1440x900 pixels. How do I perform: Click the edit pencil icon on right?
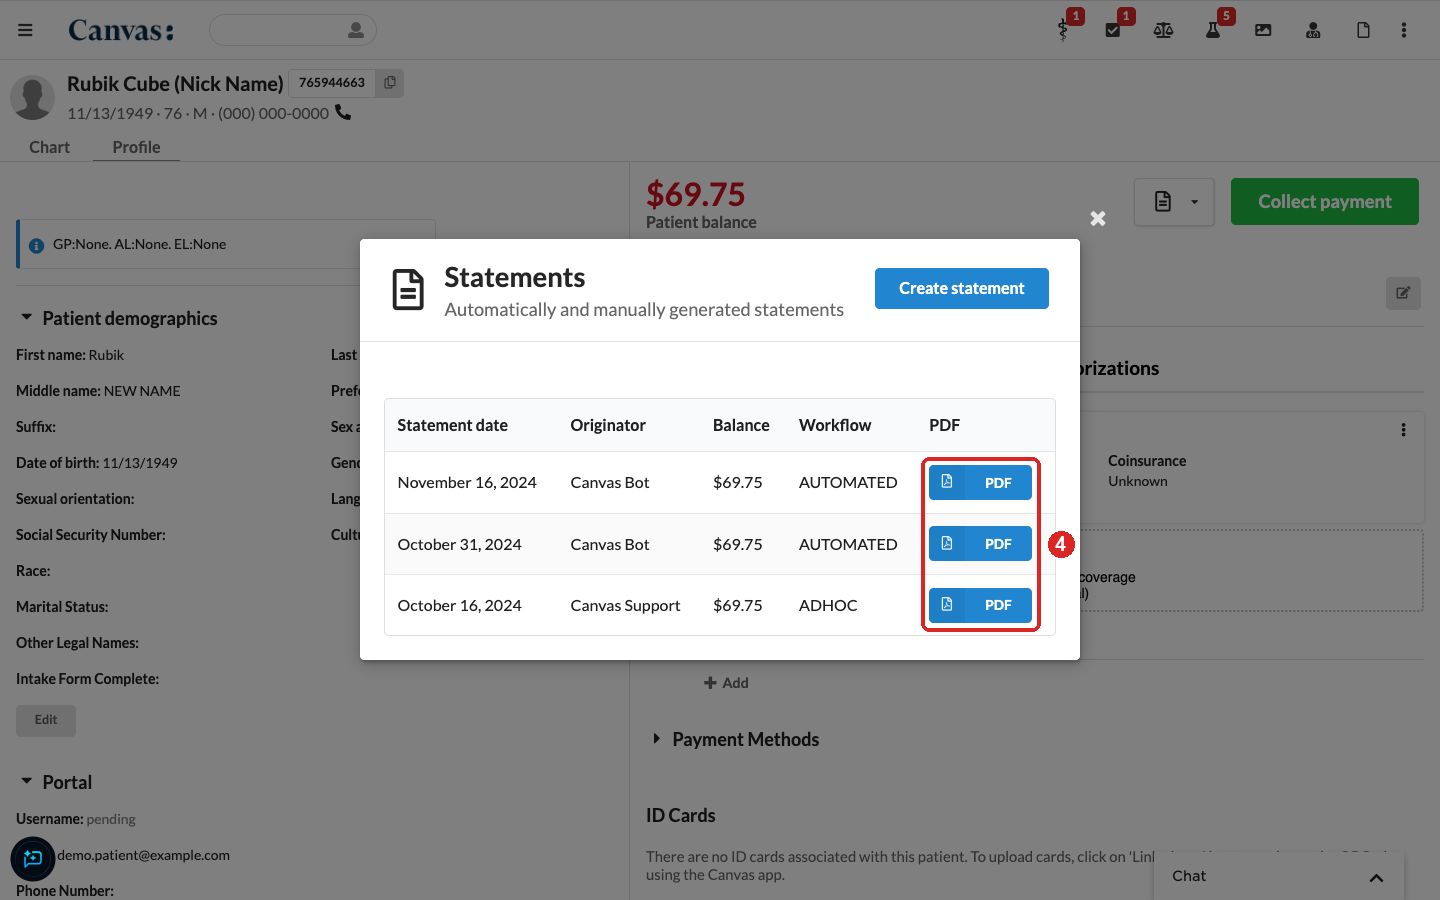click(x=1403, y=293)
